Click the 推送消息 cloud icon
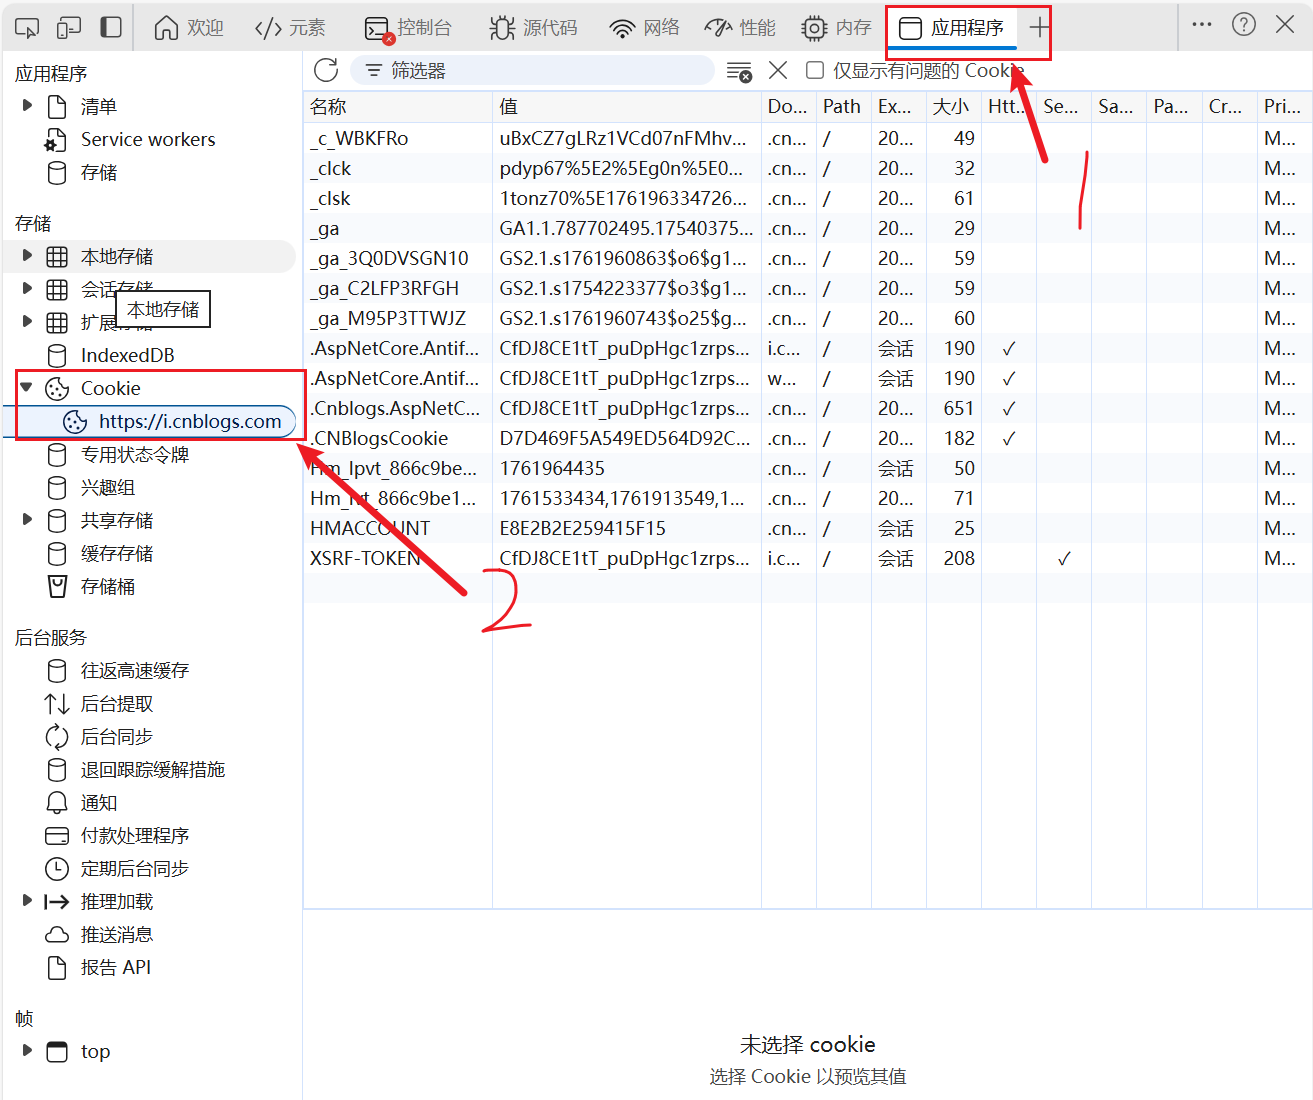The height and width of the screenshot is (1100, 1313). pyautogui.click(x=57, y=935)
